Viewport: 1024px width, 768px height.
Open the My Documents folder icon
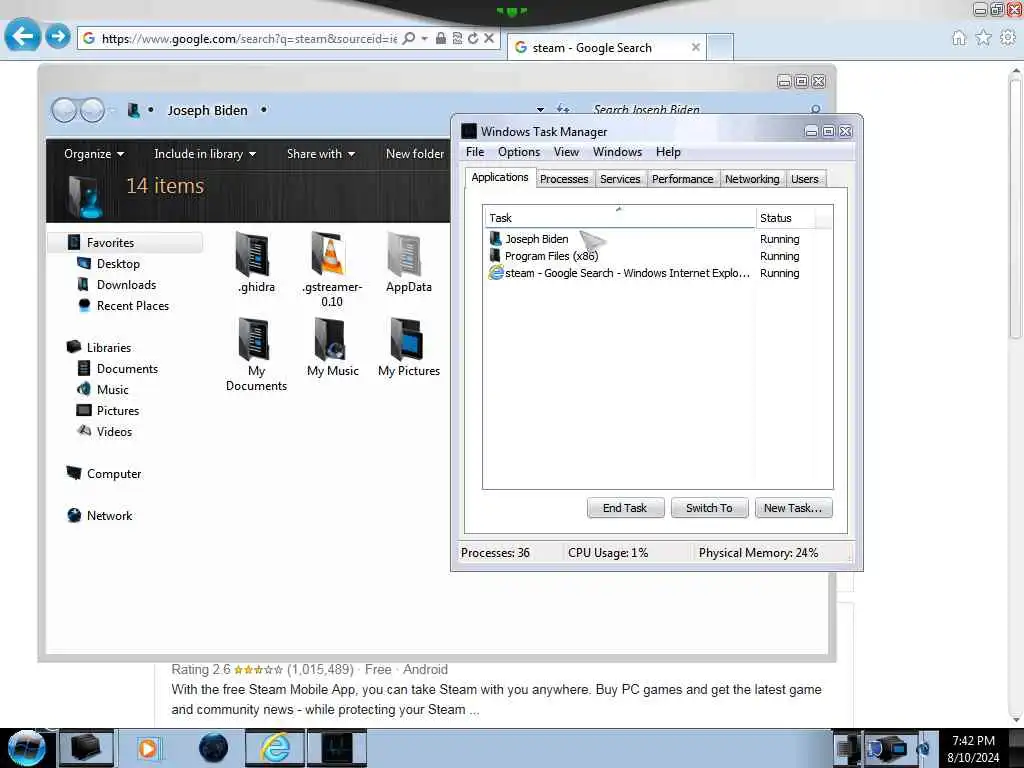tap(256, 355)
